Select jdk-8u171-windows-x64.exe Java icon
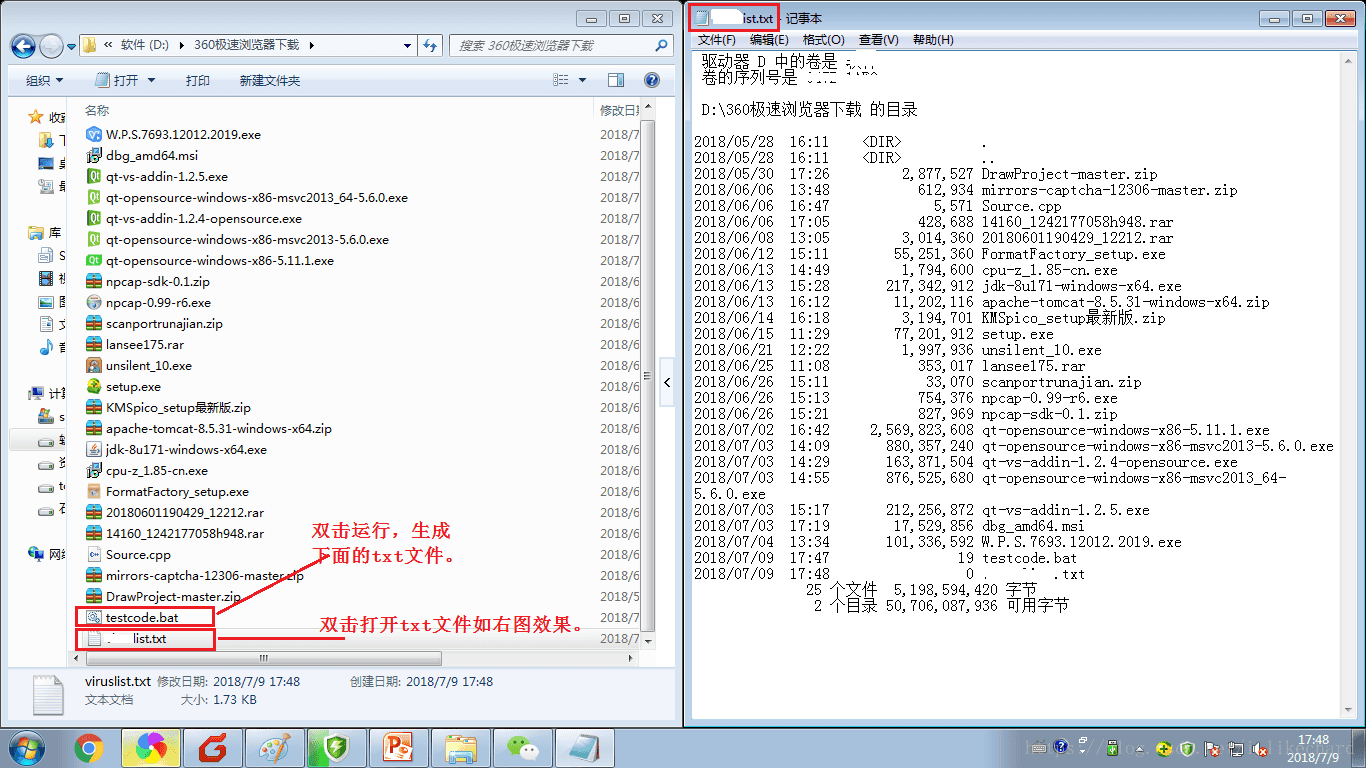The width and height of the screenshot is (1366, 768). coord(95,449)
